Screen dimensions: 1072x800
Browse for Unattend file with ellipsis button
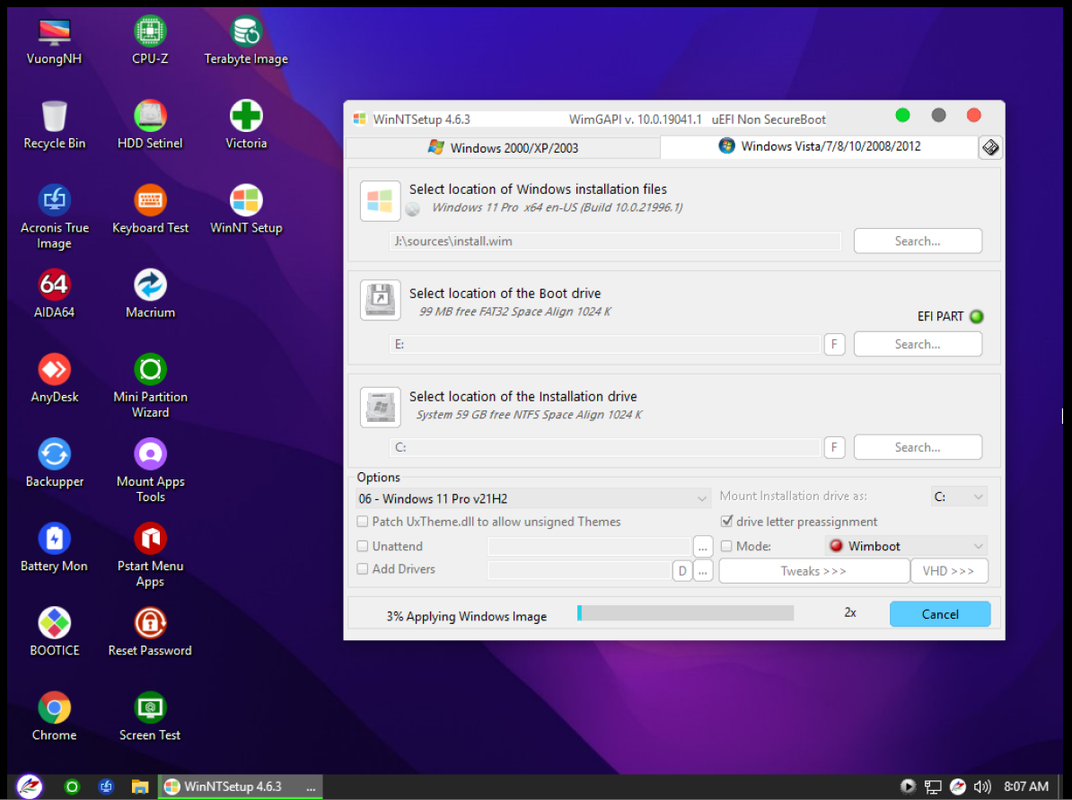pos(703,547)
